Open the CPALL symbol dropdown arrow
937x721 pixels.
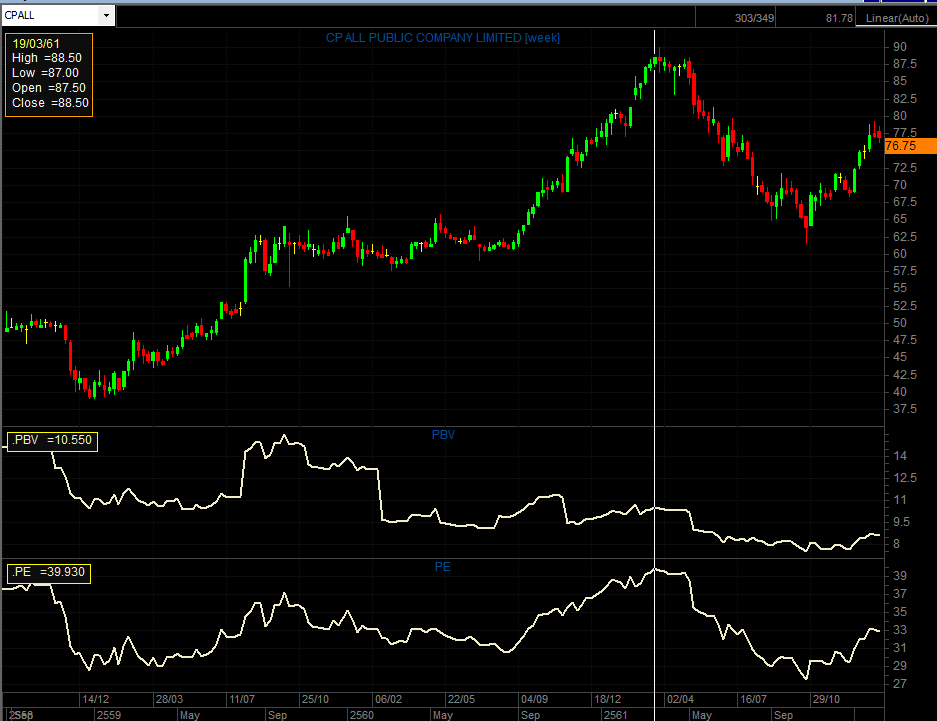106,16
